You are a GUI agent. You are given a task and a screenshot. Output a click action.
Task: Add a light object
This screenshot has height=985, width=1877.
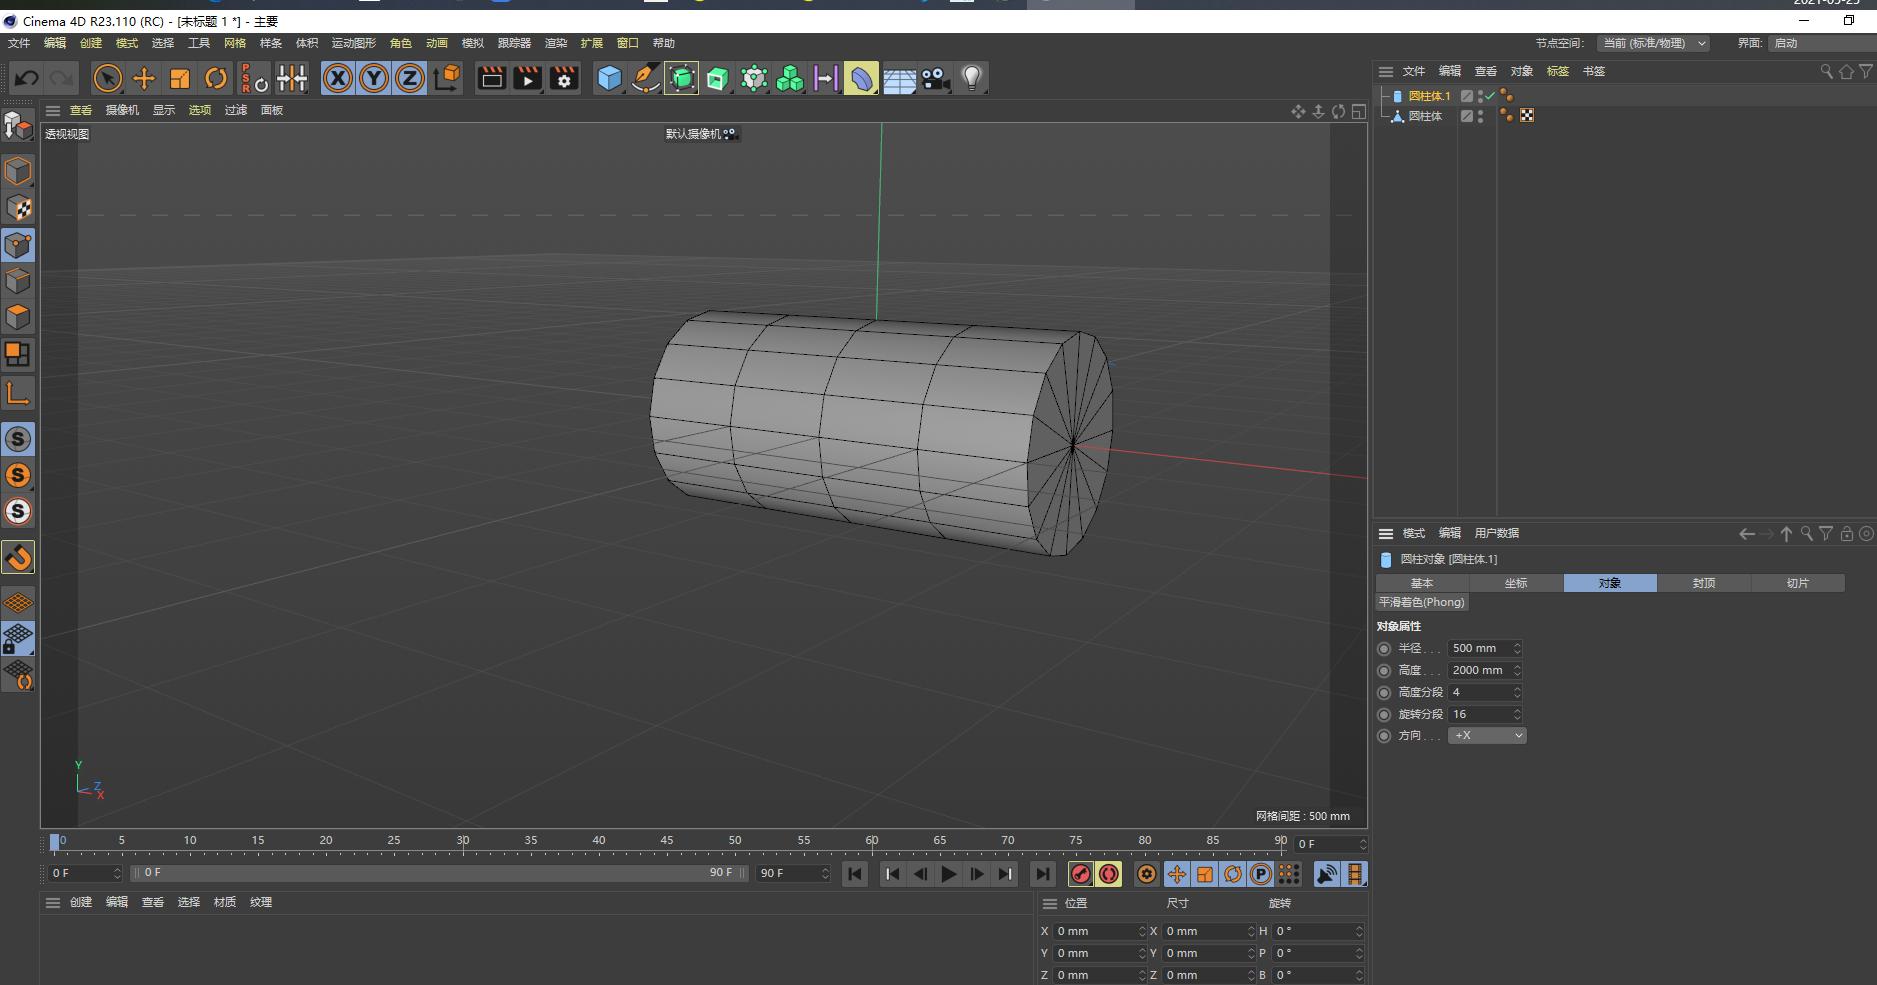(x=971, y=78)
